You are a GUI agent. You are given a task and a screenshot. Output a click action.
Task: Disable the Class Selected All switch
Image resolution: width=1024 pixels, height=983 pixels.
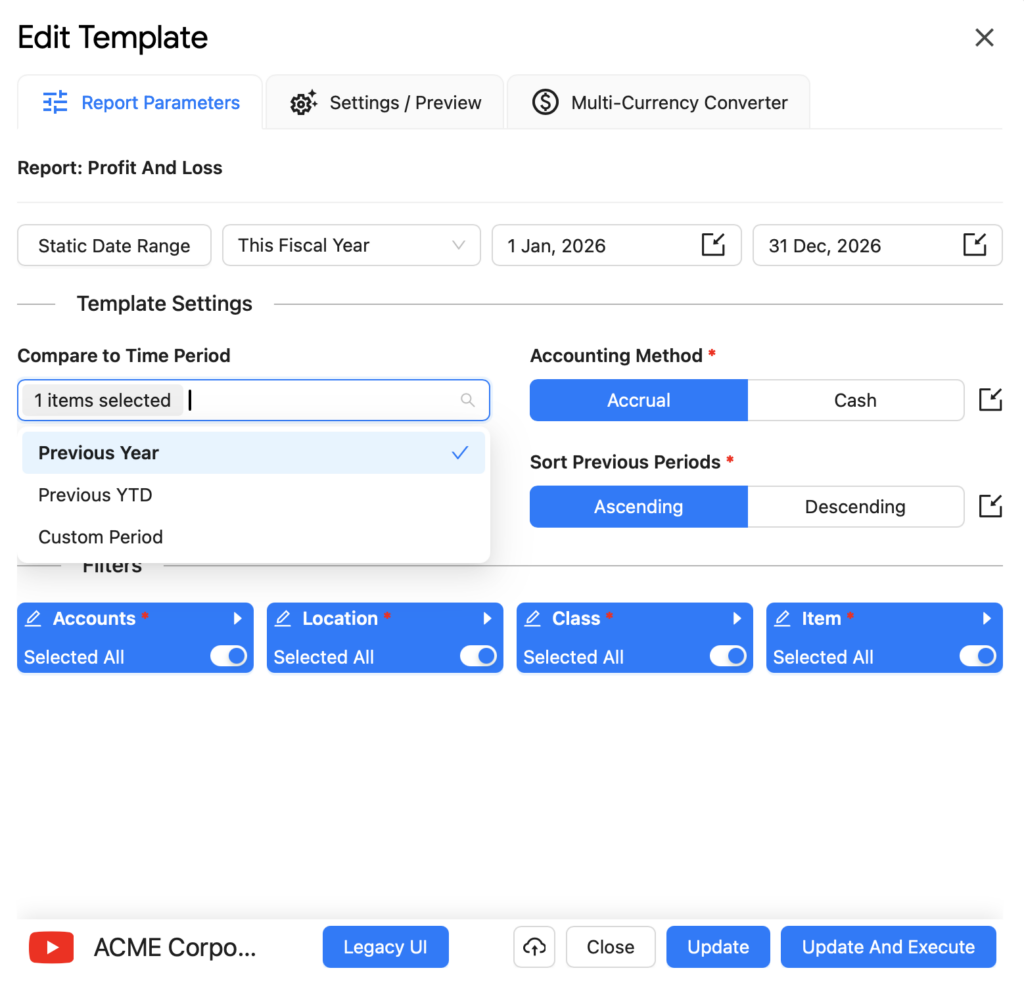pos(728,656)
